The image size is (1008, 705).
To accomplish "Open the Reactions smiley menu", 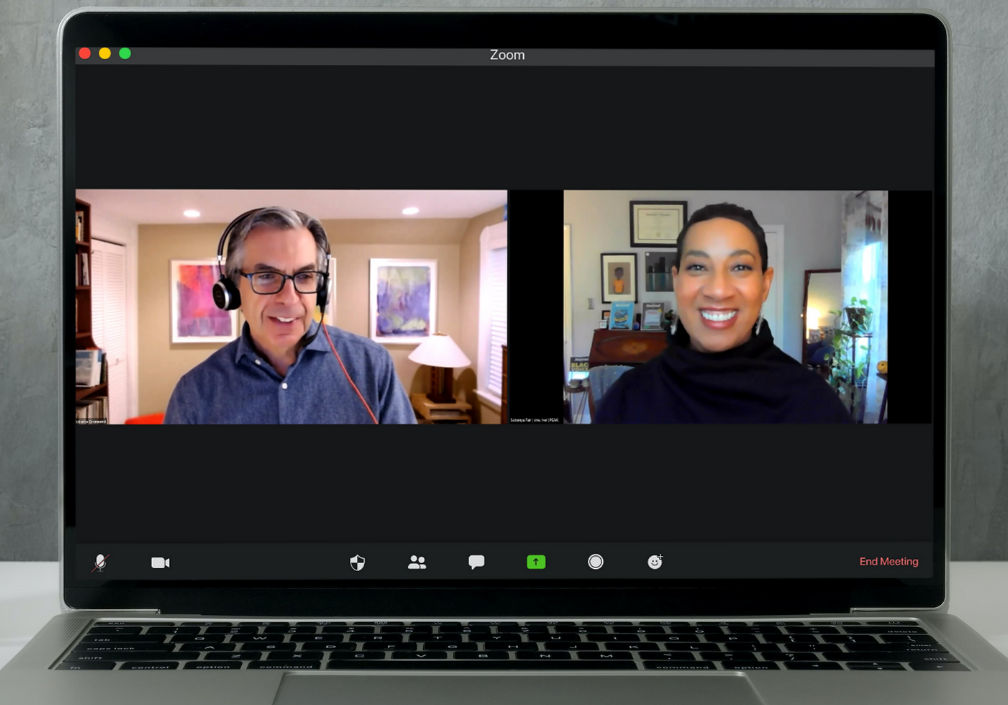I will point(655,563).
